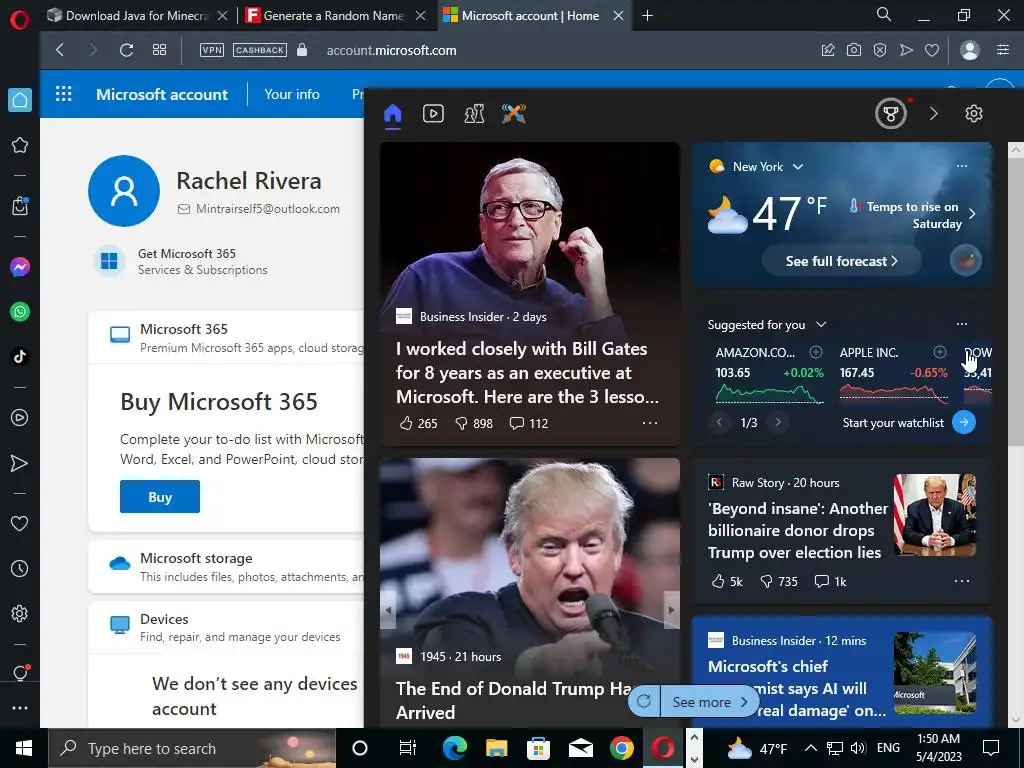This screenshot has height=768, width=1024.
Task: Open the rewards trophy icon
Action: 891,114
